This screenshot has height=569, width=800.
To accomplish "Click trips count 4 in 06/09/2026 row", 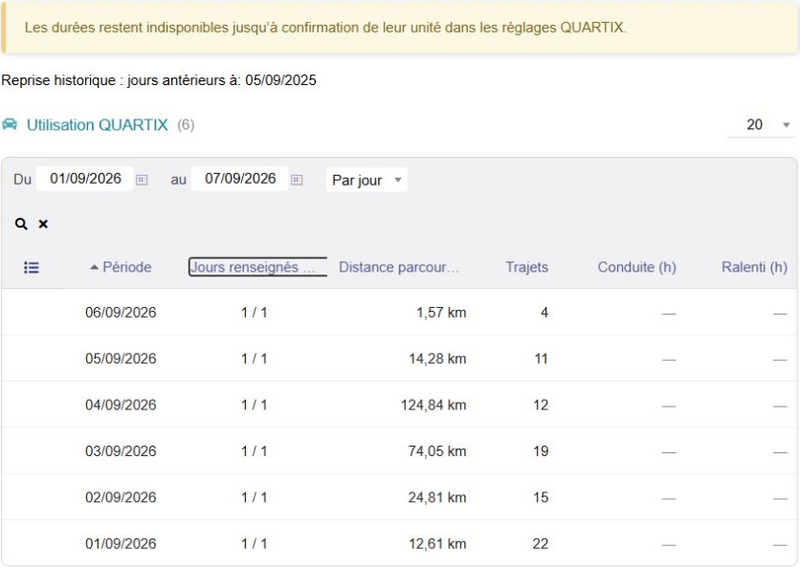I will pos(544,312).
